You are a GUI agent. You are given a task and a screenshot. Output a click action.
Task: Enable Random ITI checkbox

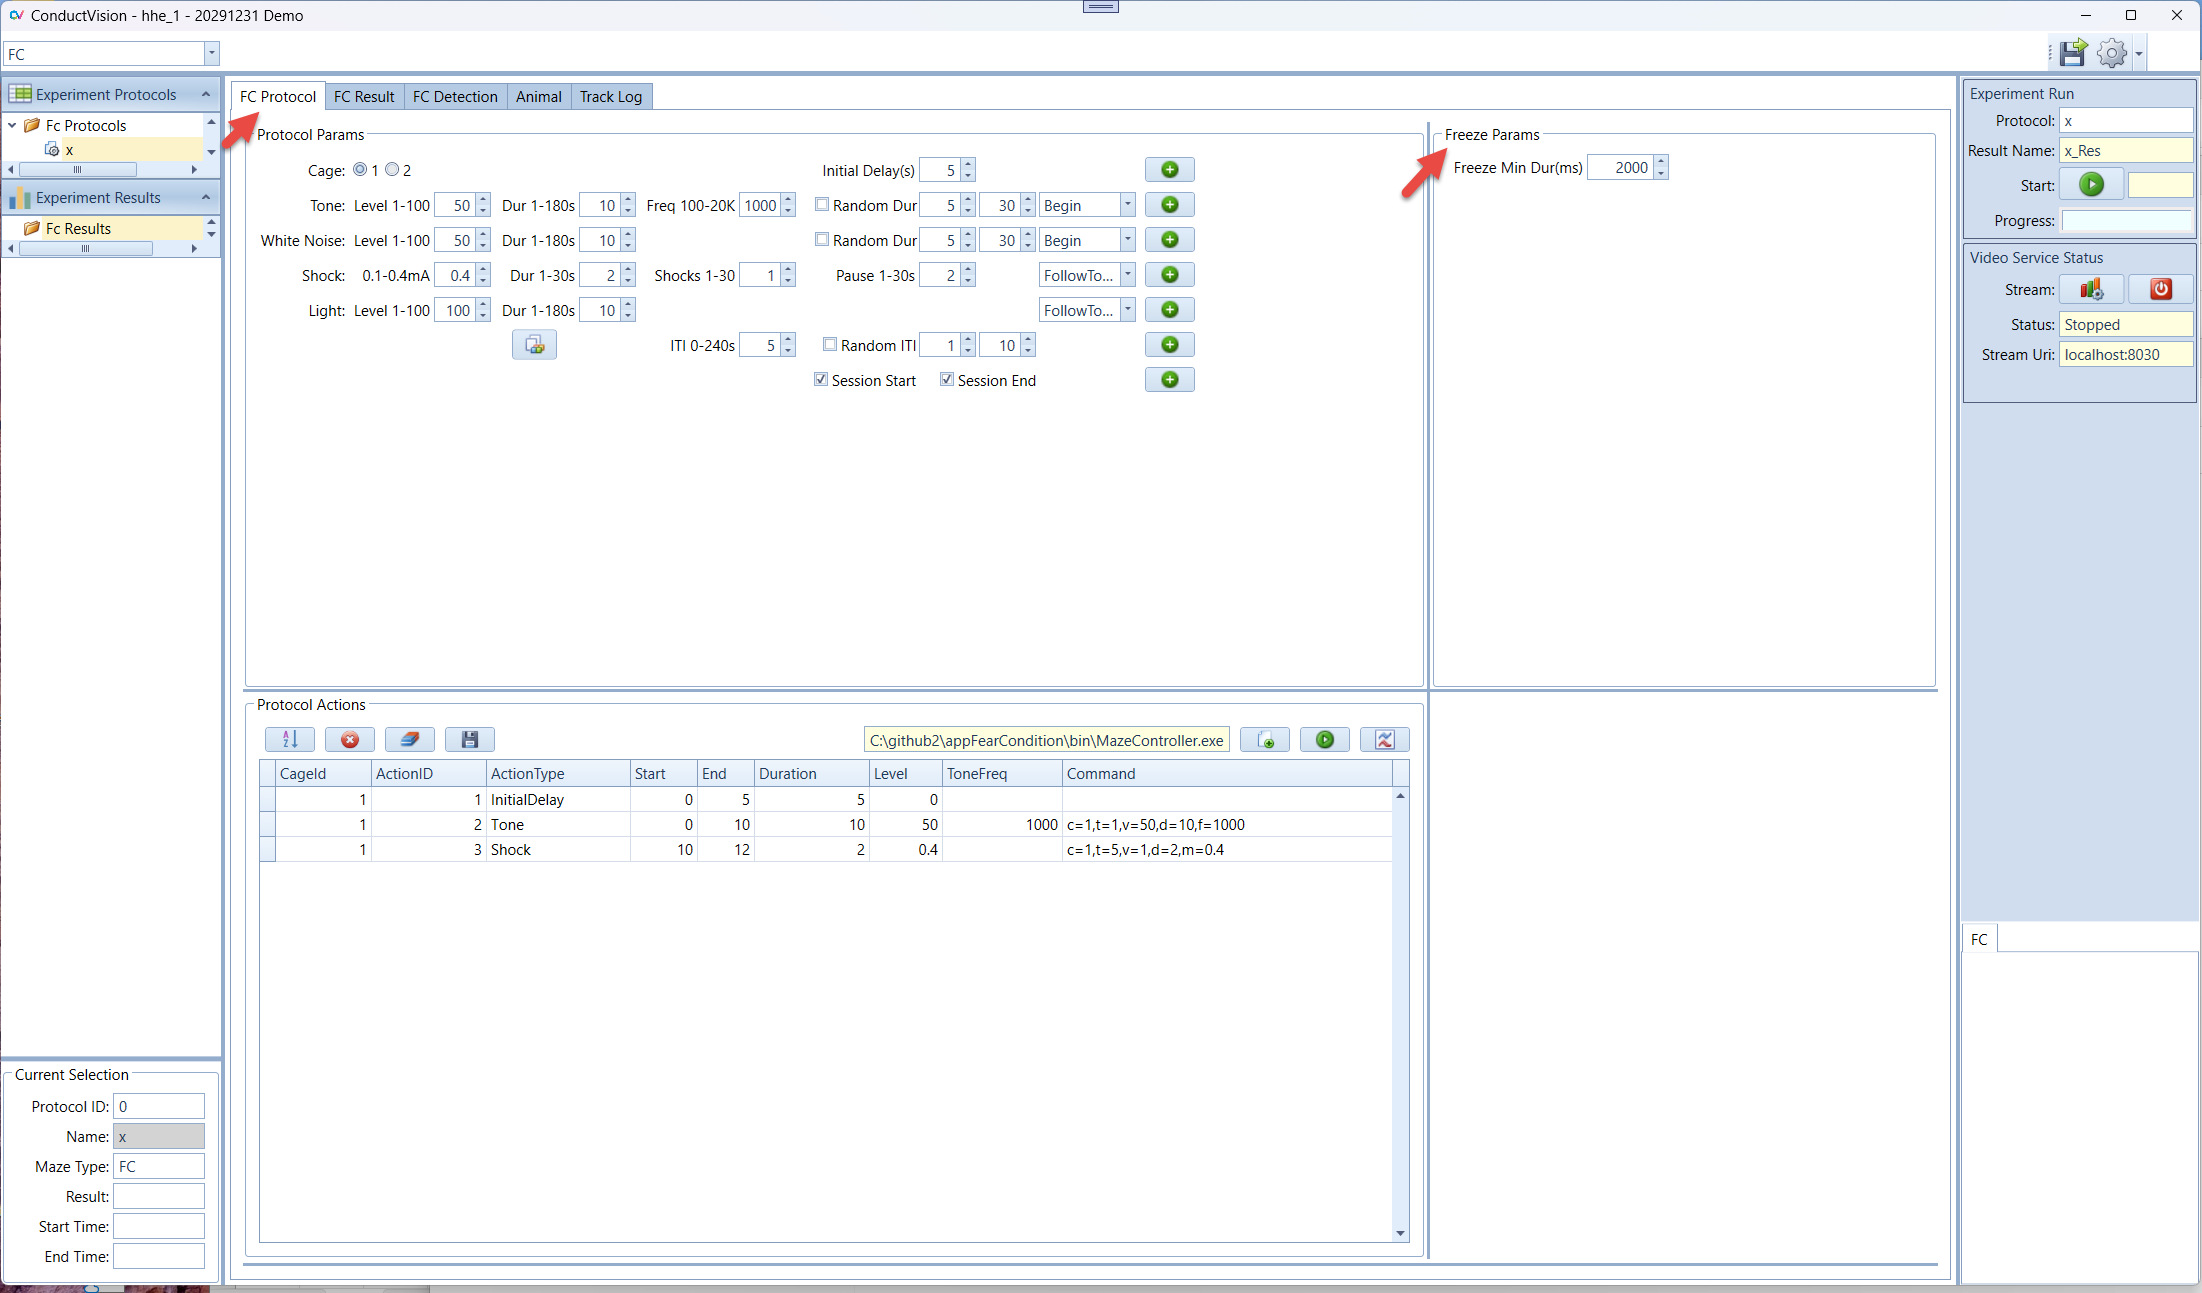pyautogui.click(x=829, y=344)
